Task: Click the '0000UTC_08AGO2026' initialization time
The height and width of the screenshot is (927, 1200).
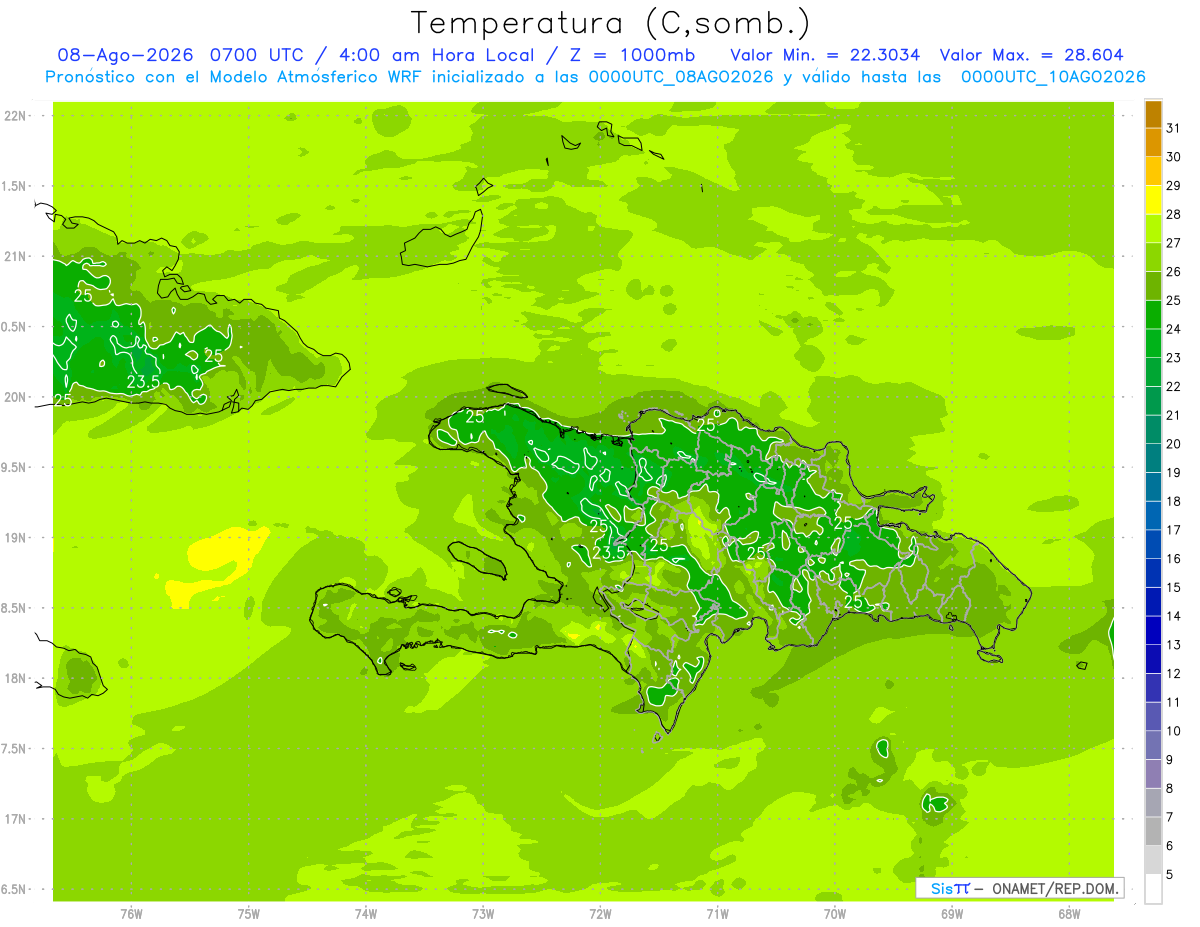Action: coord(681,77)
